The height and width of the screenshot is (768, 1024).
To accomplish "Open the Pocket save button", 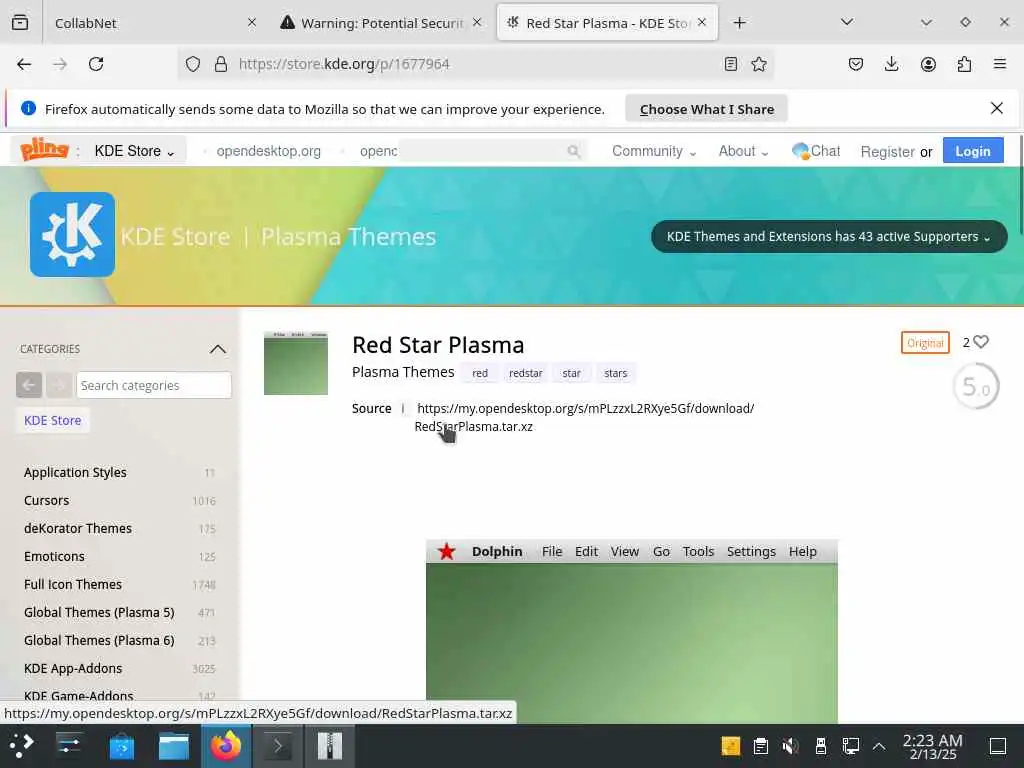I will 856,64.
